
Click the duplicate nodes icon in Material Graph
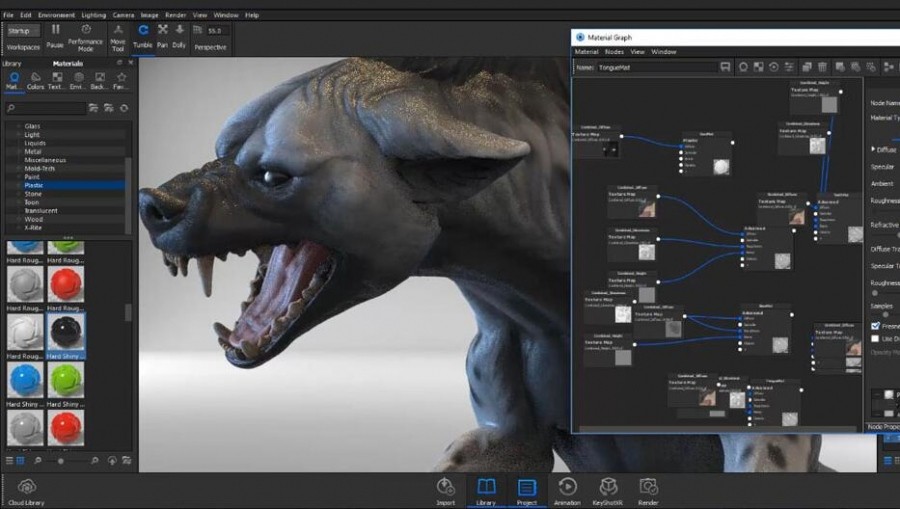pyautogui.click(x=806, y=67)
